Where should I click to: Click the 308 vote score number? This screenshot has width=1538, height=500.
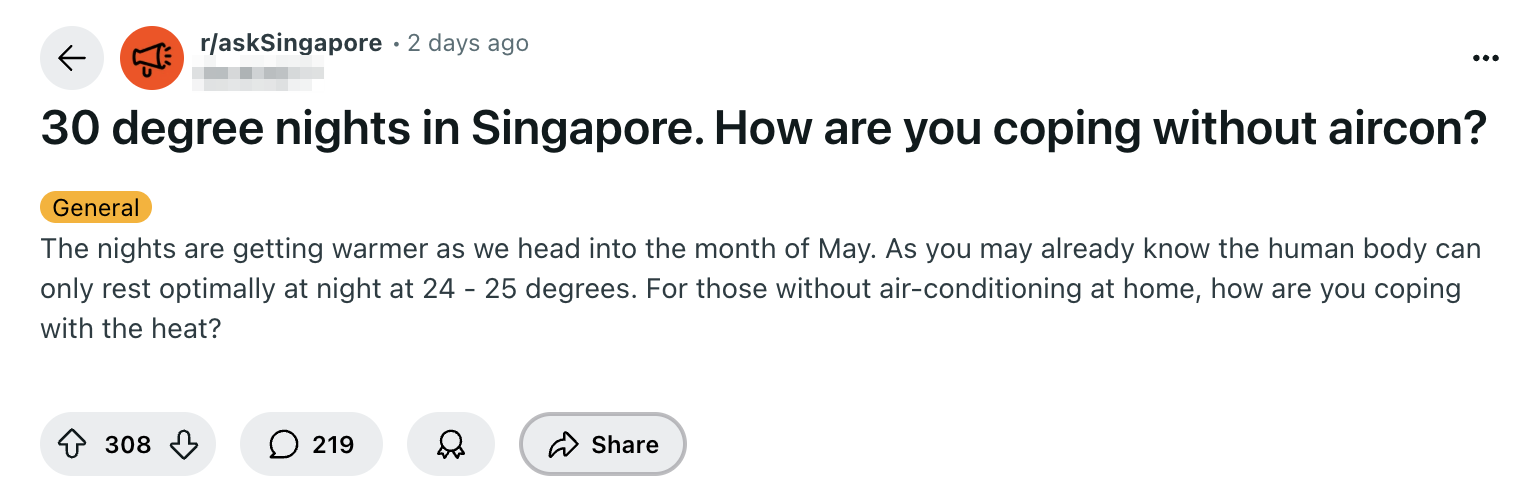(128, 444)
